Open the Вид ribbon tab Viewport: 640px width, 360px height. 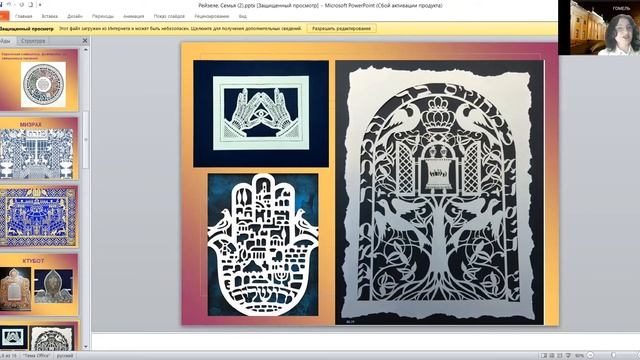[x=242, y=16]
